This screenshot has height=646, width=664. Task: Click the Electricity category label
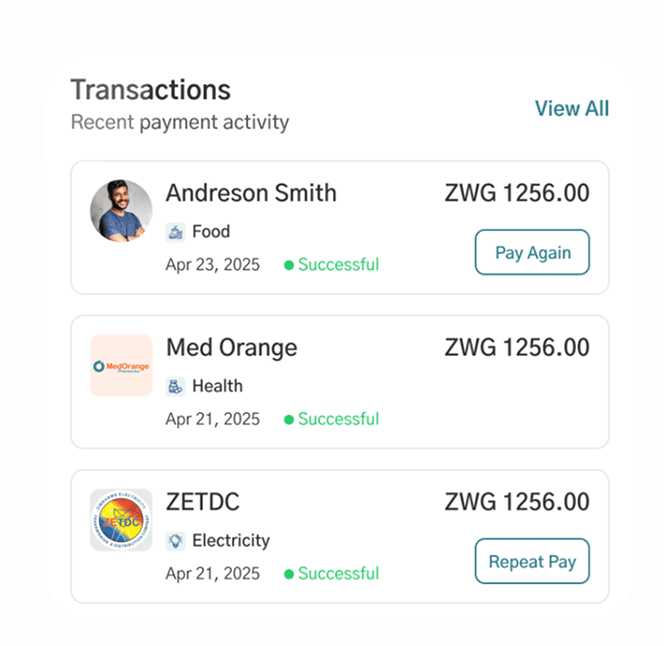point(231,541)
